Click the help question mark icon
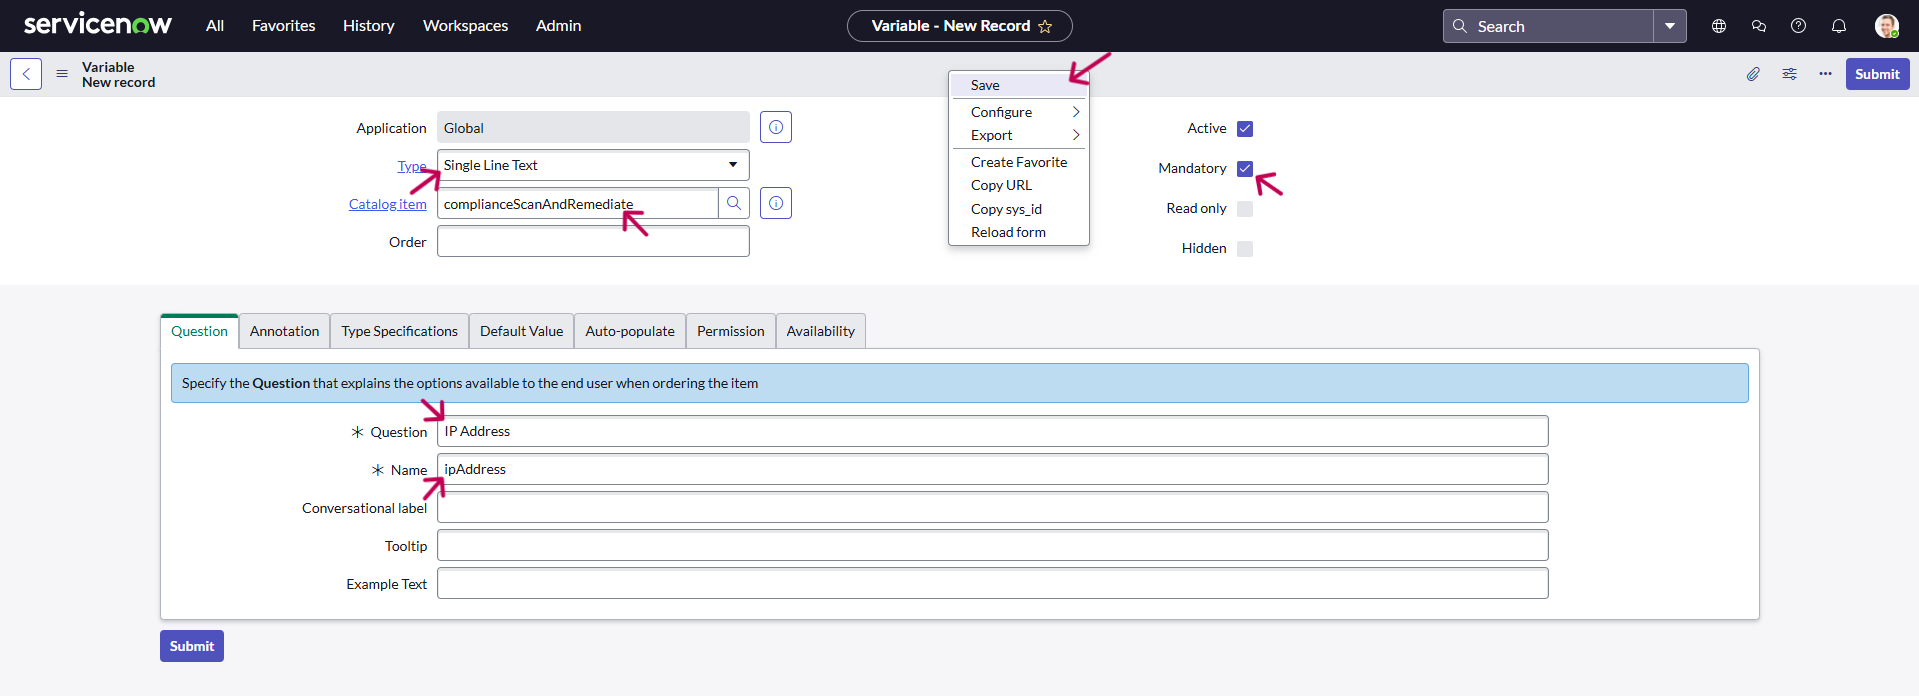1919x696 pixels. pyautogui.click(x=1798, y=26)
